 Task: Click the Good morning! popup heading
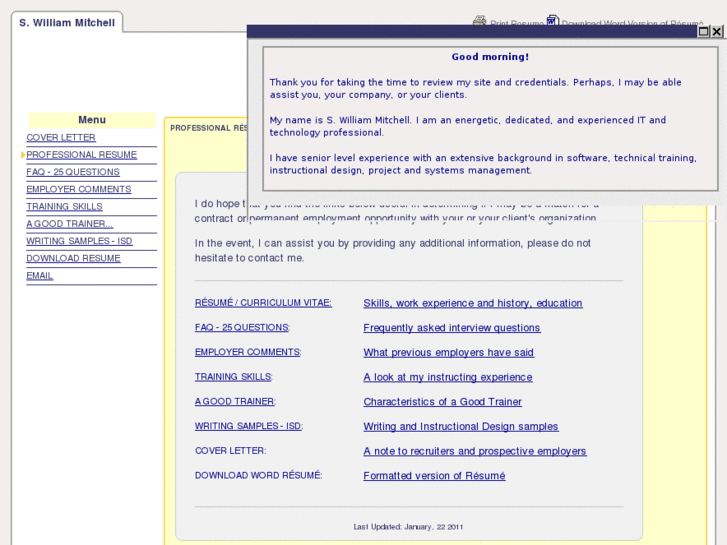pyautogui.click(x=490, y=57)
